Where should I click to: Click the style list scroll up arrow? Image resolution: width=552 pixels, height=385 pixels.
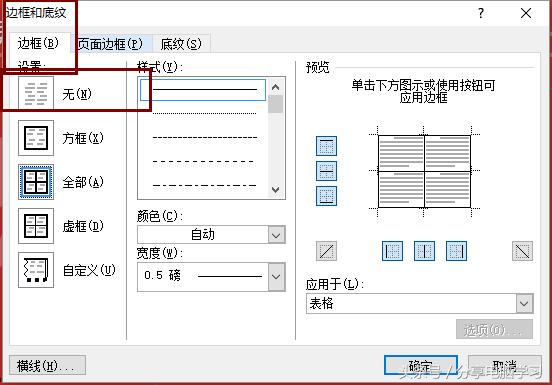[276, 87]
